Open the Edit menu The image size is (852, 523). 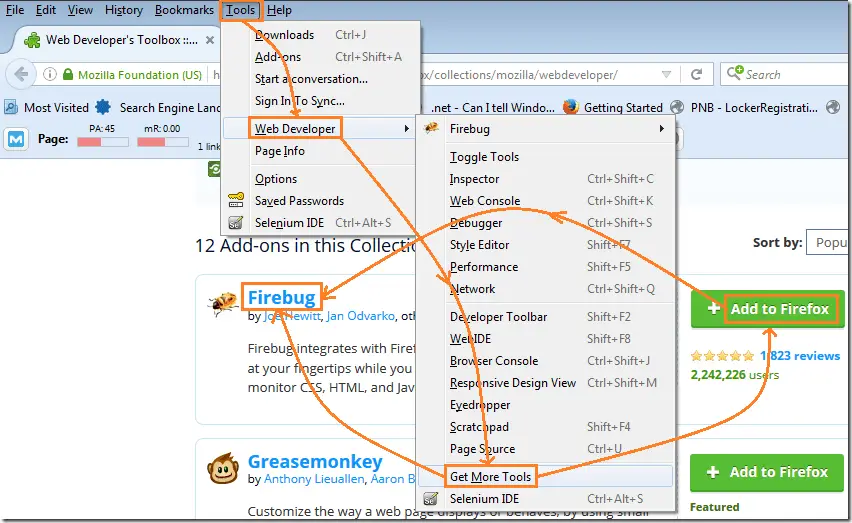(x=46, y=10)
